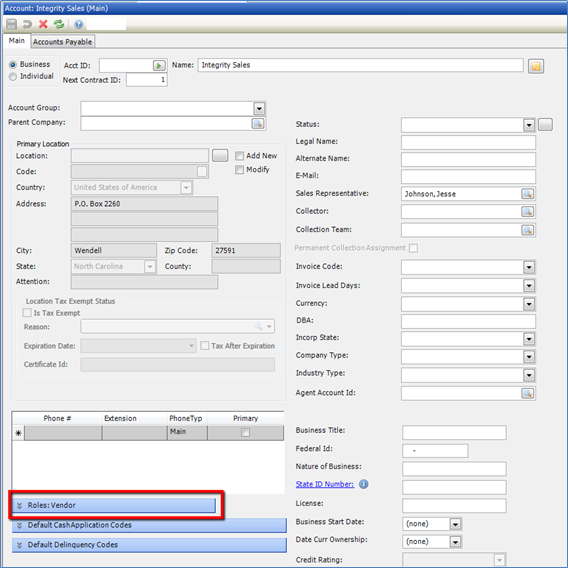Open the Account Group dropdown
The width and height of the screenshot is (568, 568).
point(259,108)
